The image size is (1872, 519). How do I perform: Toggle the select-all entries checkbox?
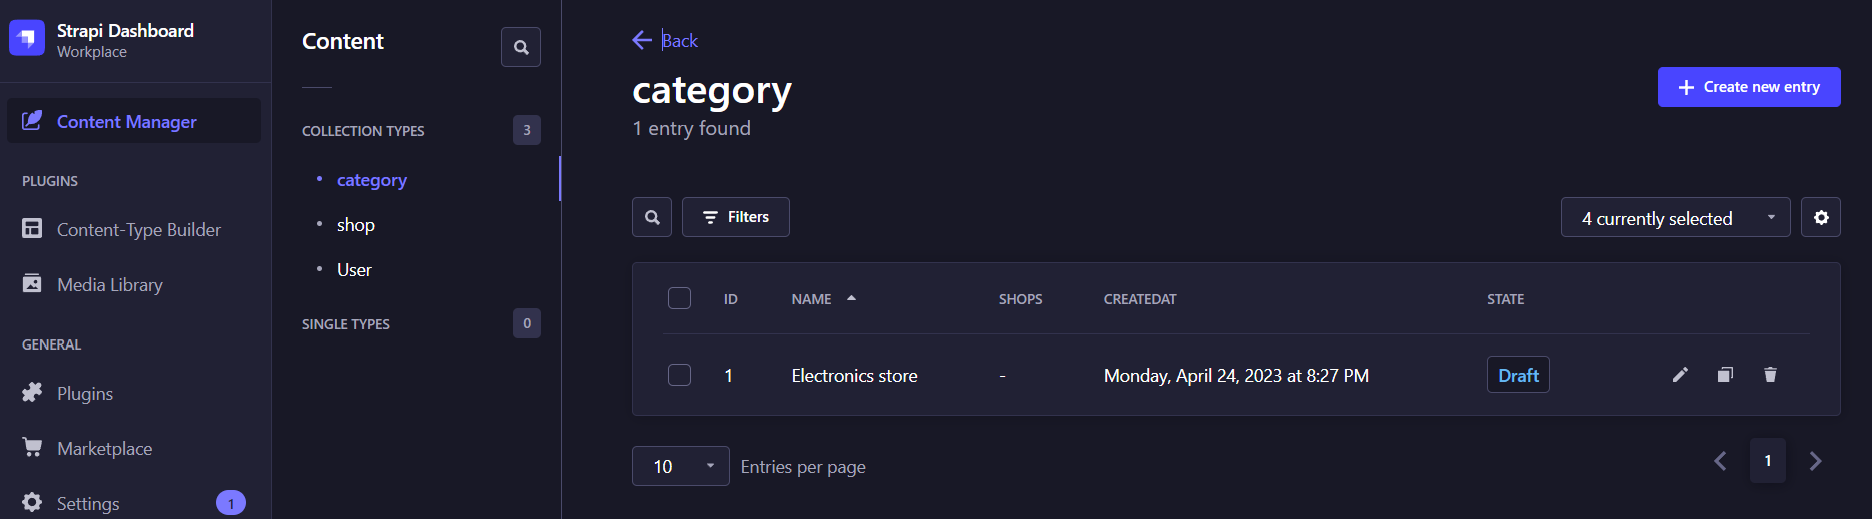click(x=679, y=298)
